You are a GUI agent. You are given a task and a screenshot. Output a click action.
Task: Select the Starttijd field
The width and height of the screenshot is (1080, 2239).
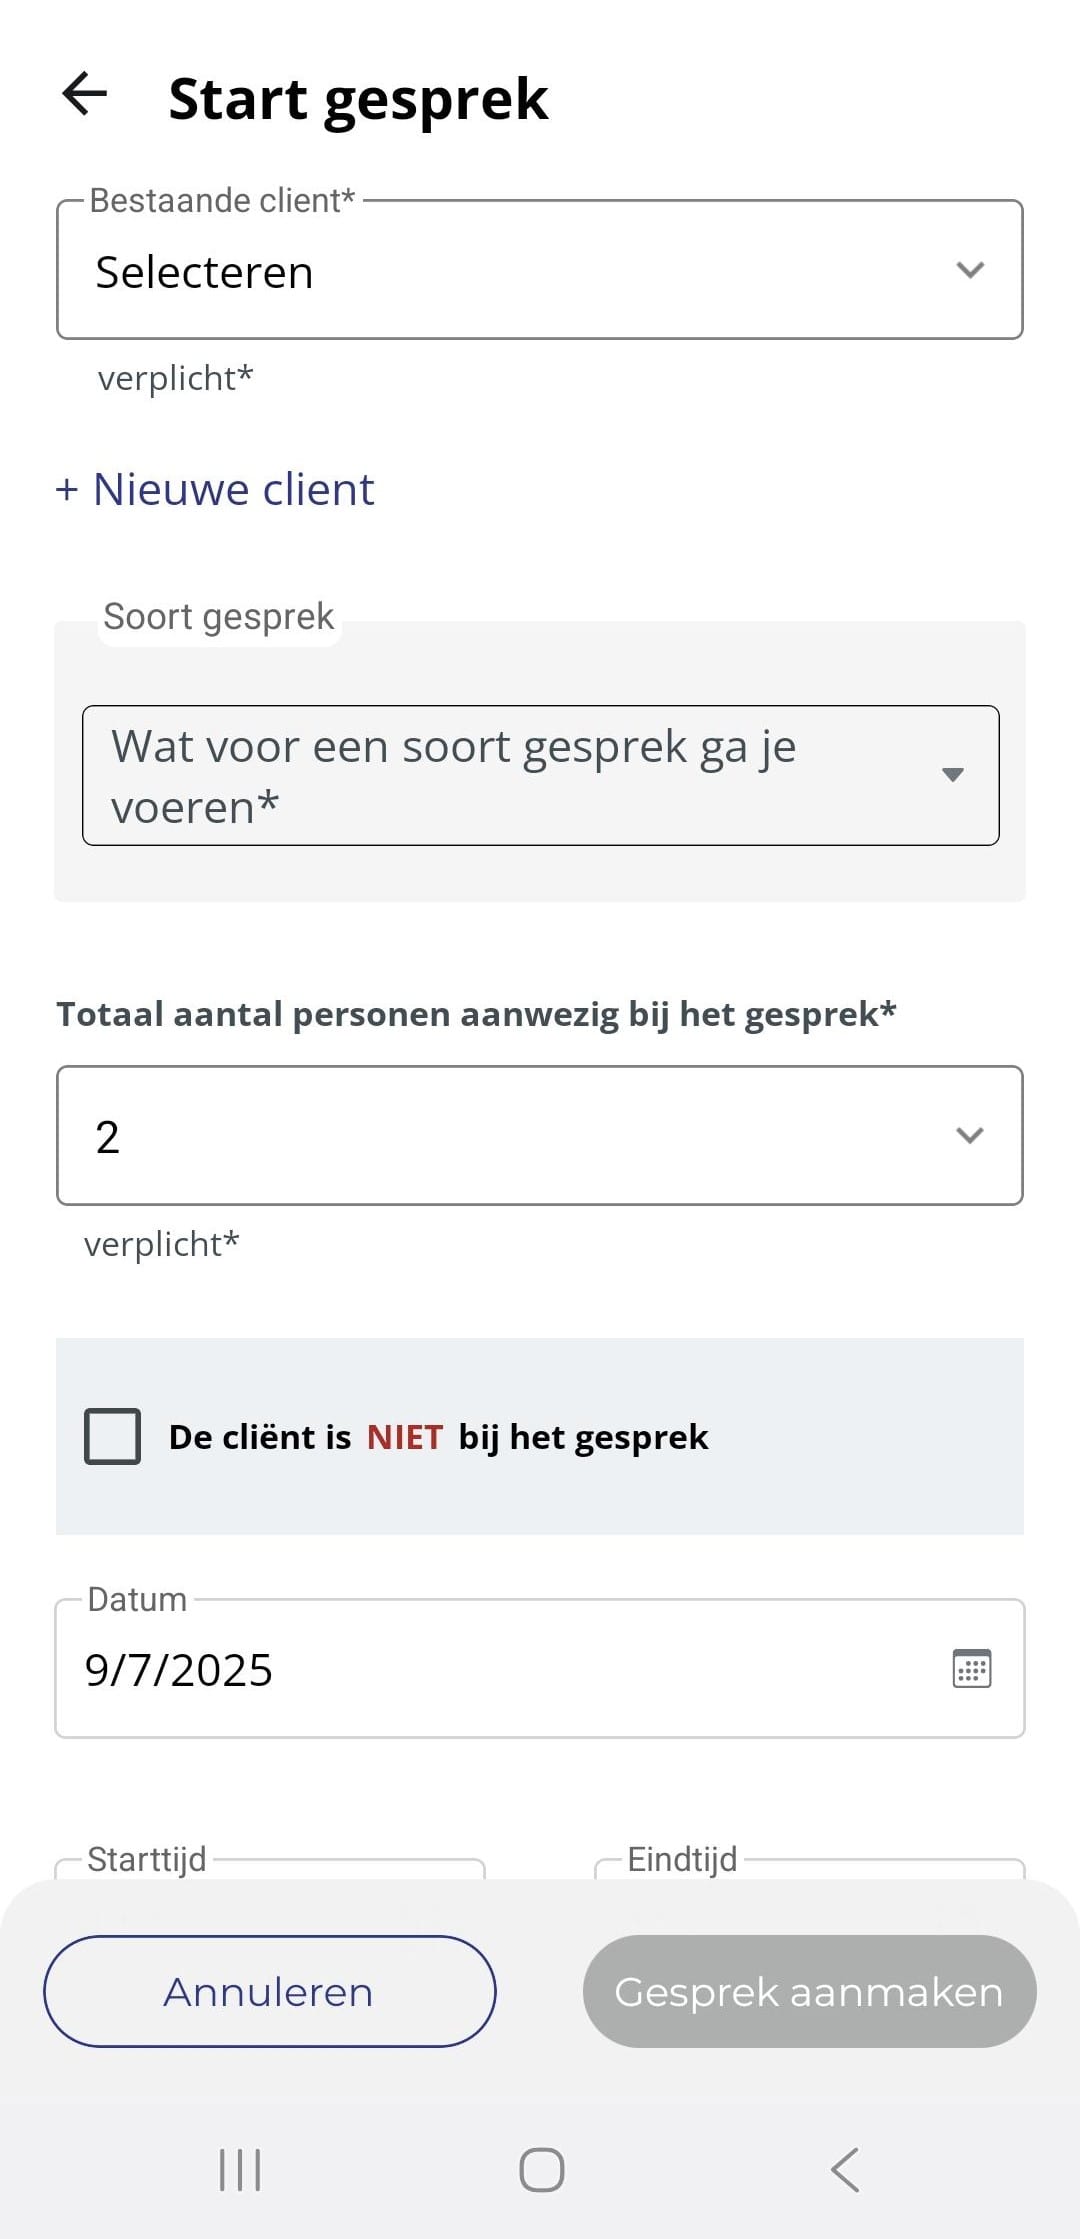270,1866
